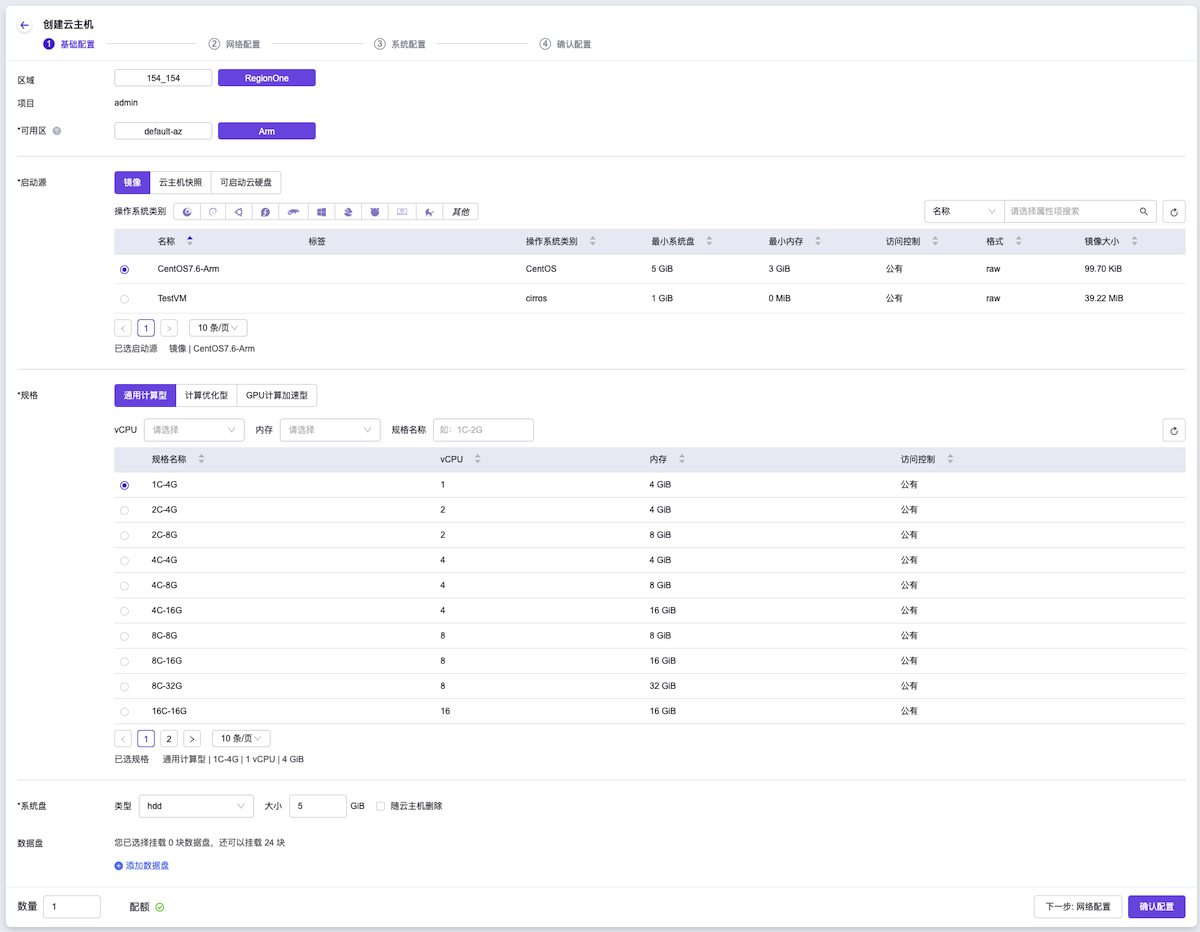This screenshot has width=1200, height=932.
Task: Select the openSUSE chameleon OS icon
Action: pyautogui.click(x=293, y=212)
